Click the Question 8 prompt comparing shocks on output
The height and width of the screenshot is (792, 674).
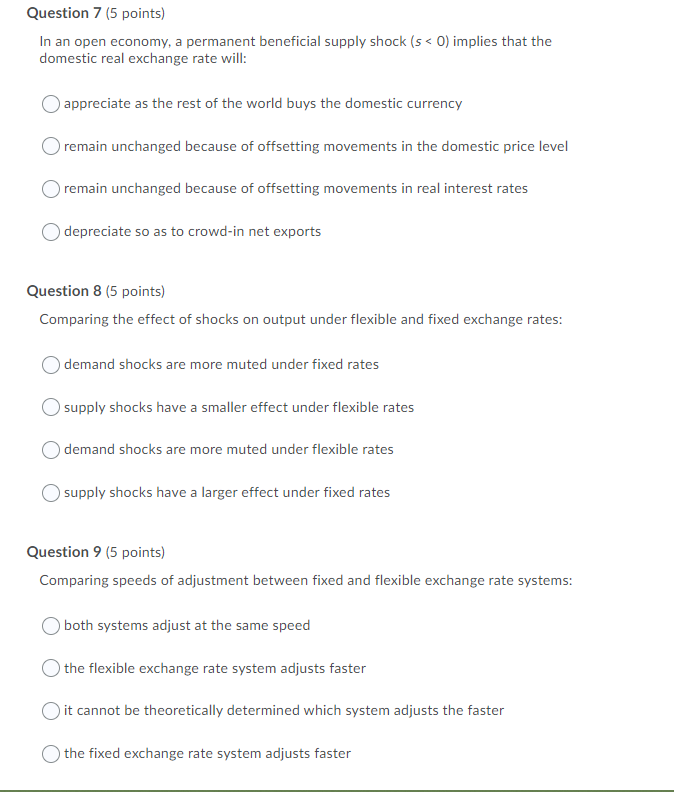[301, 320]
